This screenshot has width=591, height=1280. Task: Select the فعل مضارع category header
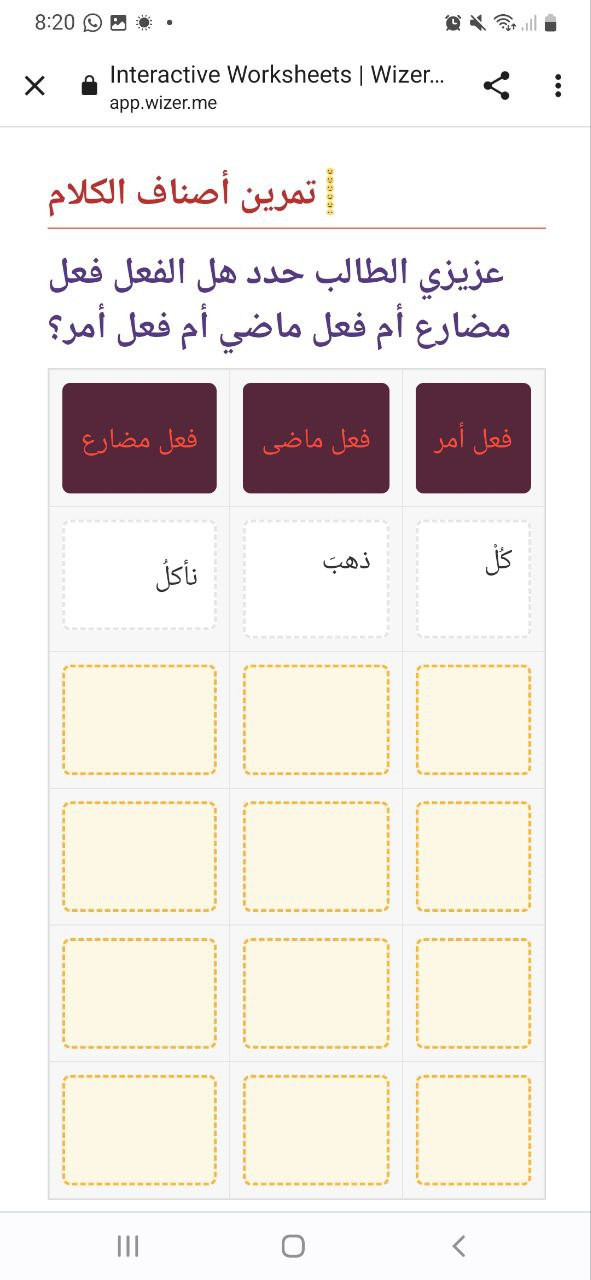[x=139, y=438]
